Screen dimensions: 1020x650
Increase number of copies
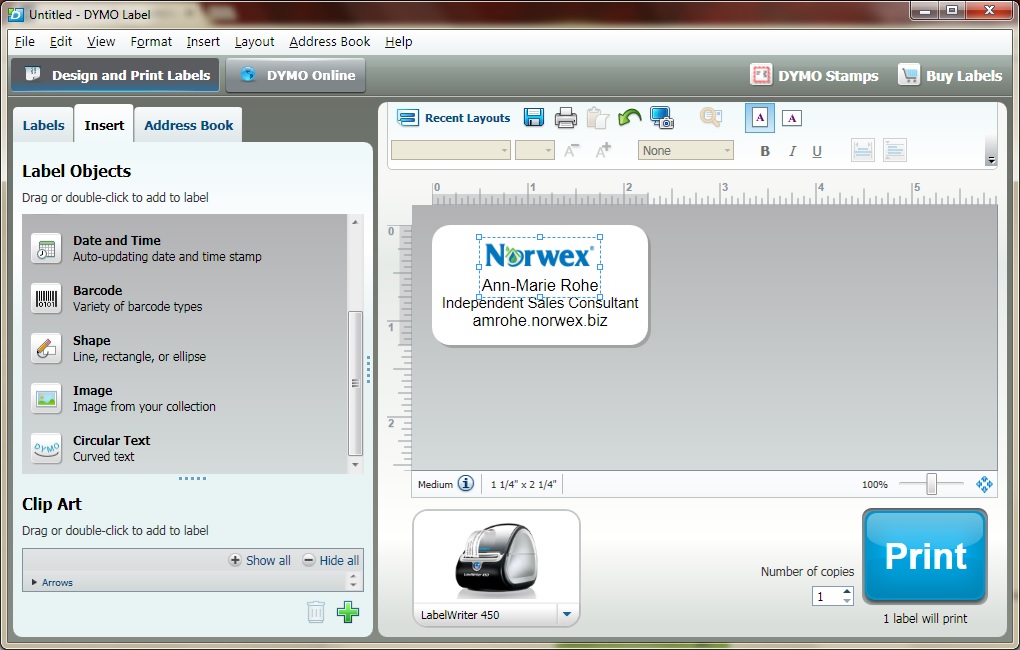pyautogui.click(x=846, y=591)
